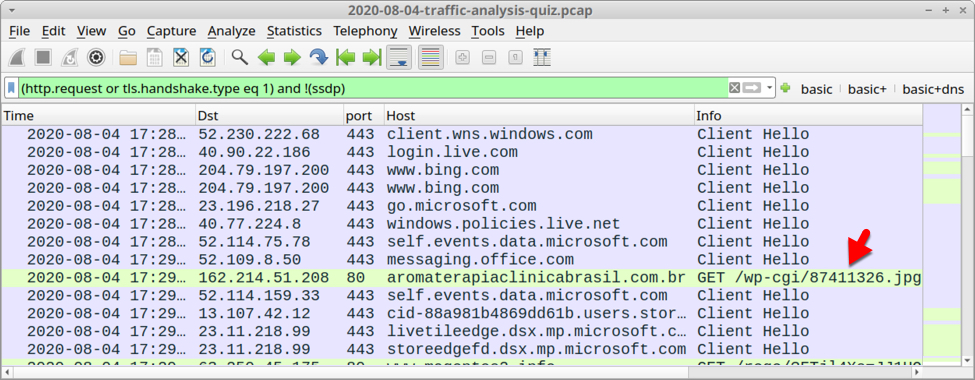The image size is (975, 380).
Task: Jump to the first packet
Action: click(x=345, y=58)
